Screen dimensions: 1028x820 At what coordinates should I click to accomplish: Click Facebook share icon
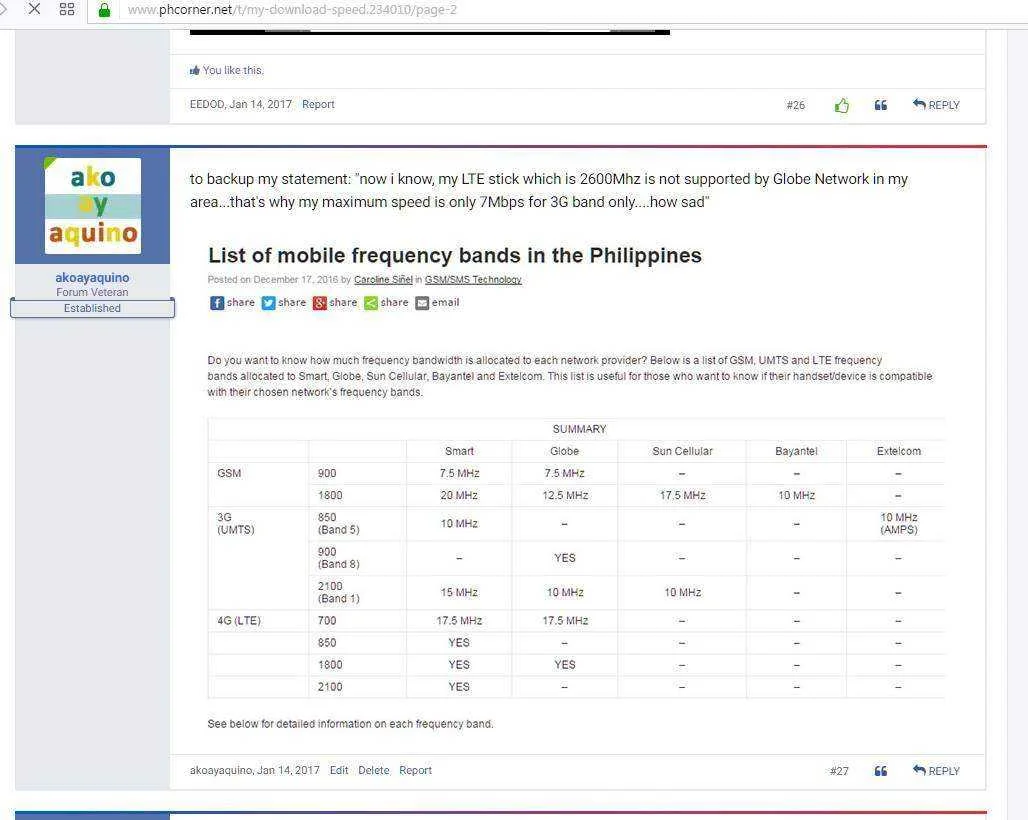pos(217,303)
